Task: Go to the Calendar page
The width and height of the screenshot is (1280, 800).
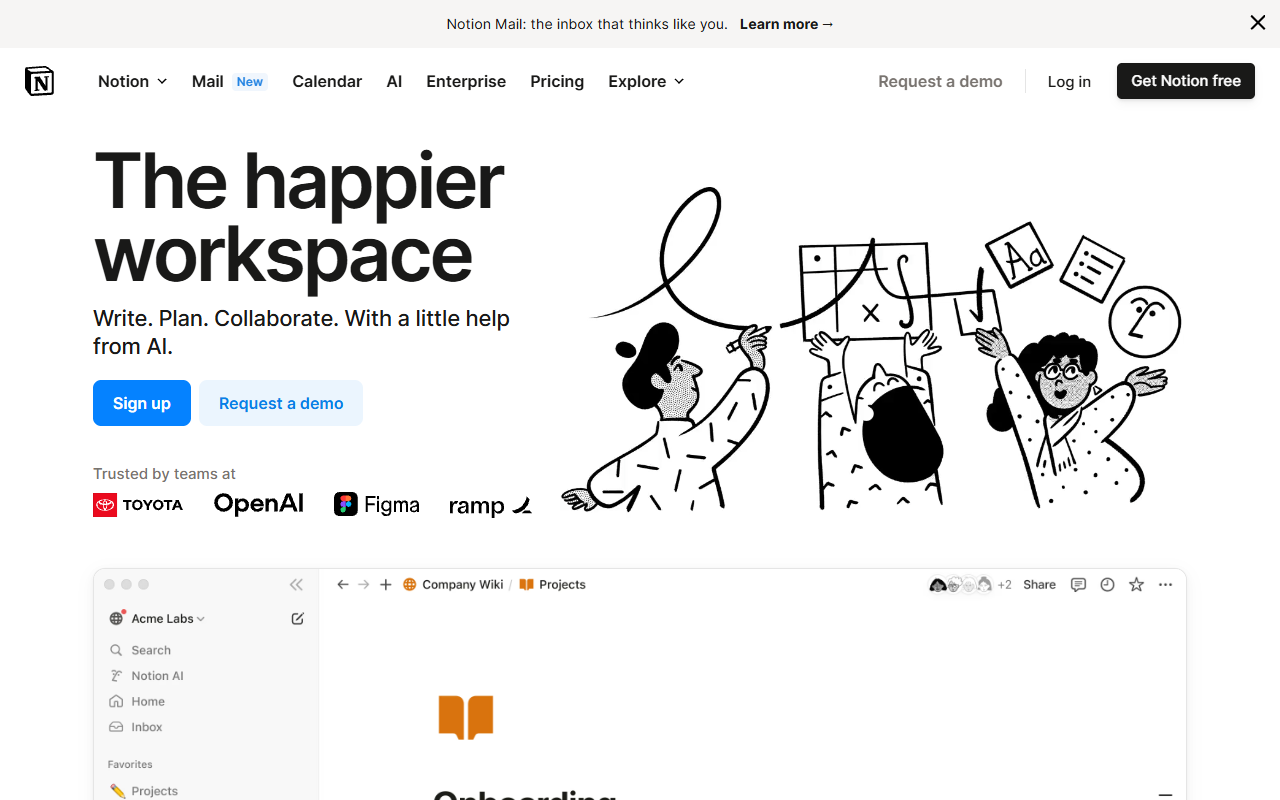Action: click(327, 81)
